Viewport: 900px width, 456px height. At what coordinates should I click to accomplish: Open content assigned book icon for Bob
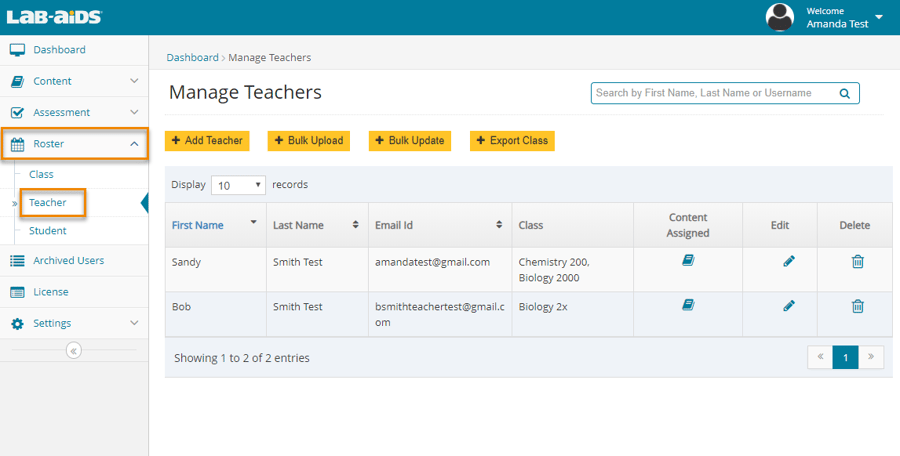688,305
